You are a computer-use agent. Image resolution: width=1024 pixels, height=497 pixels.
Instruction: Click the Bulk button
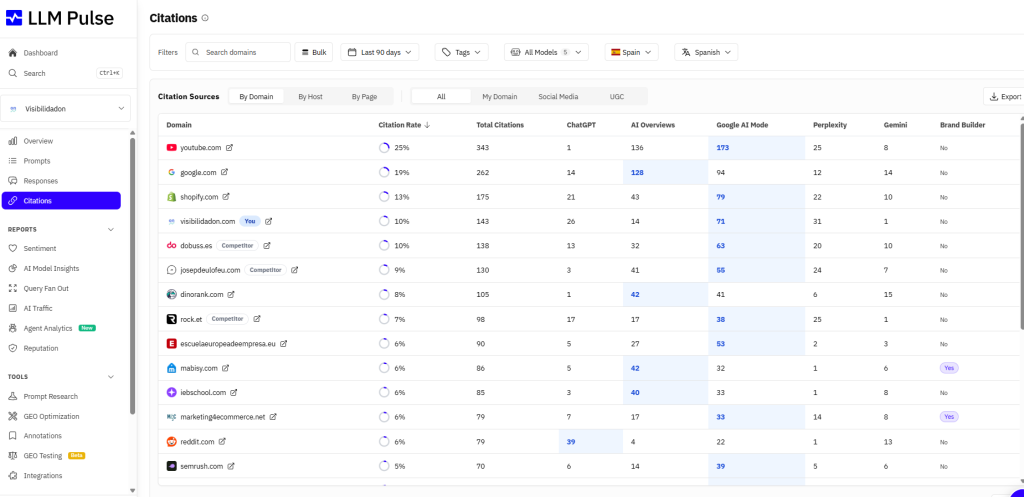[x=313, y=52]
